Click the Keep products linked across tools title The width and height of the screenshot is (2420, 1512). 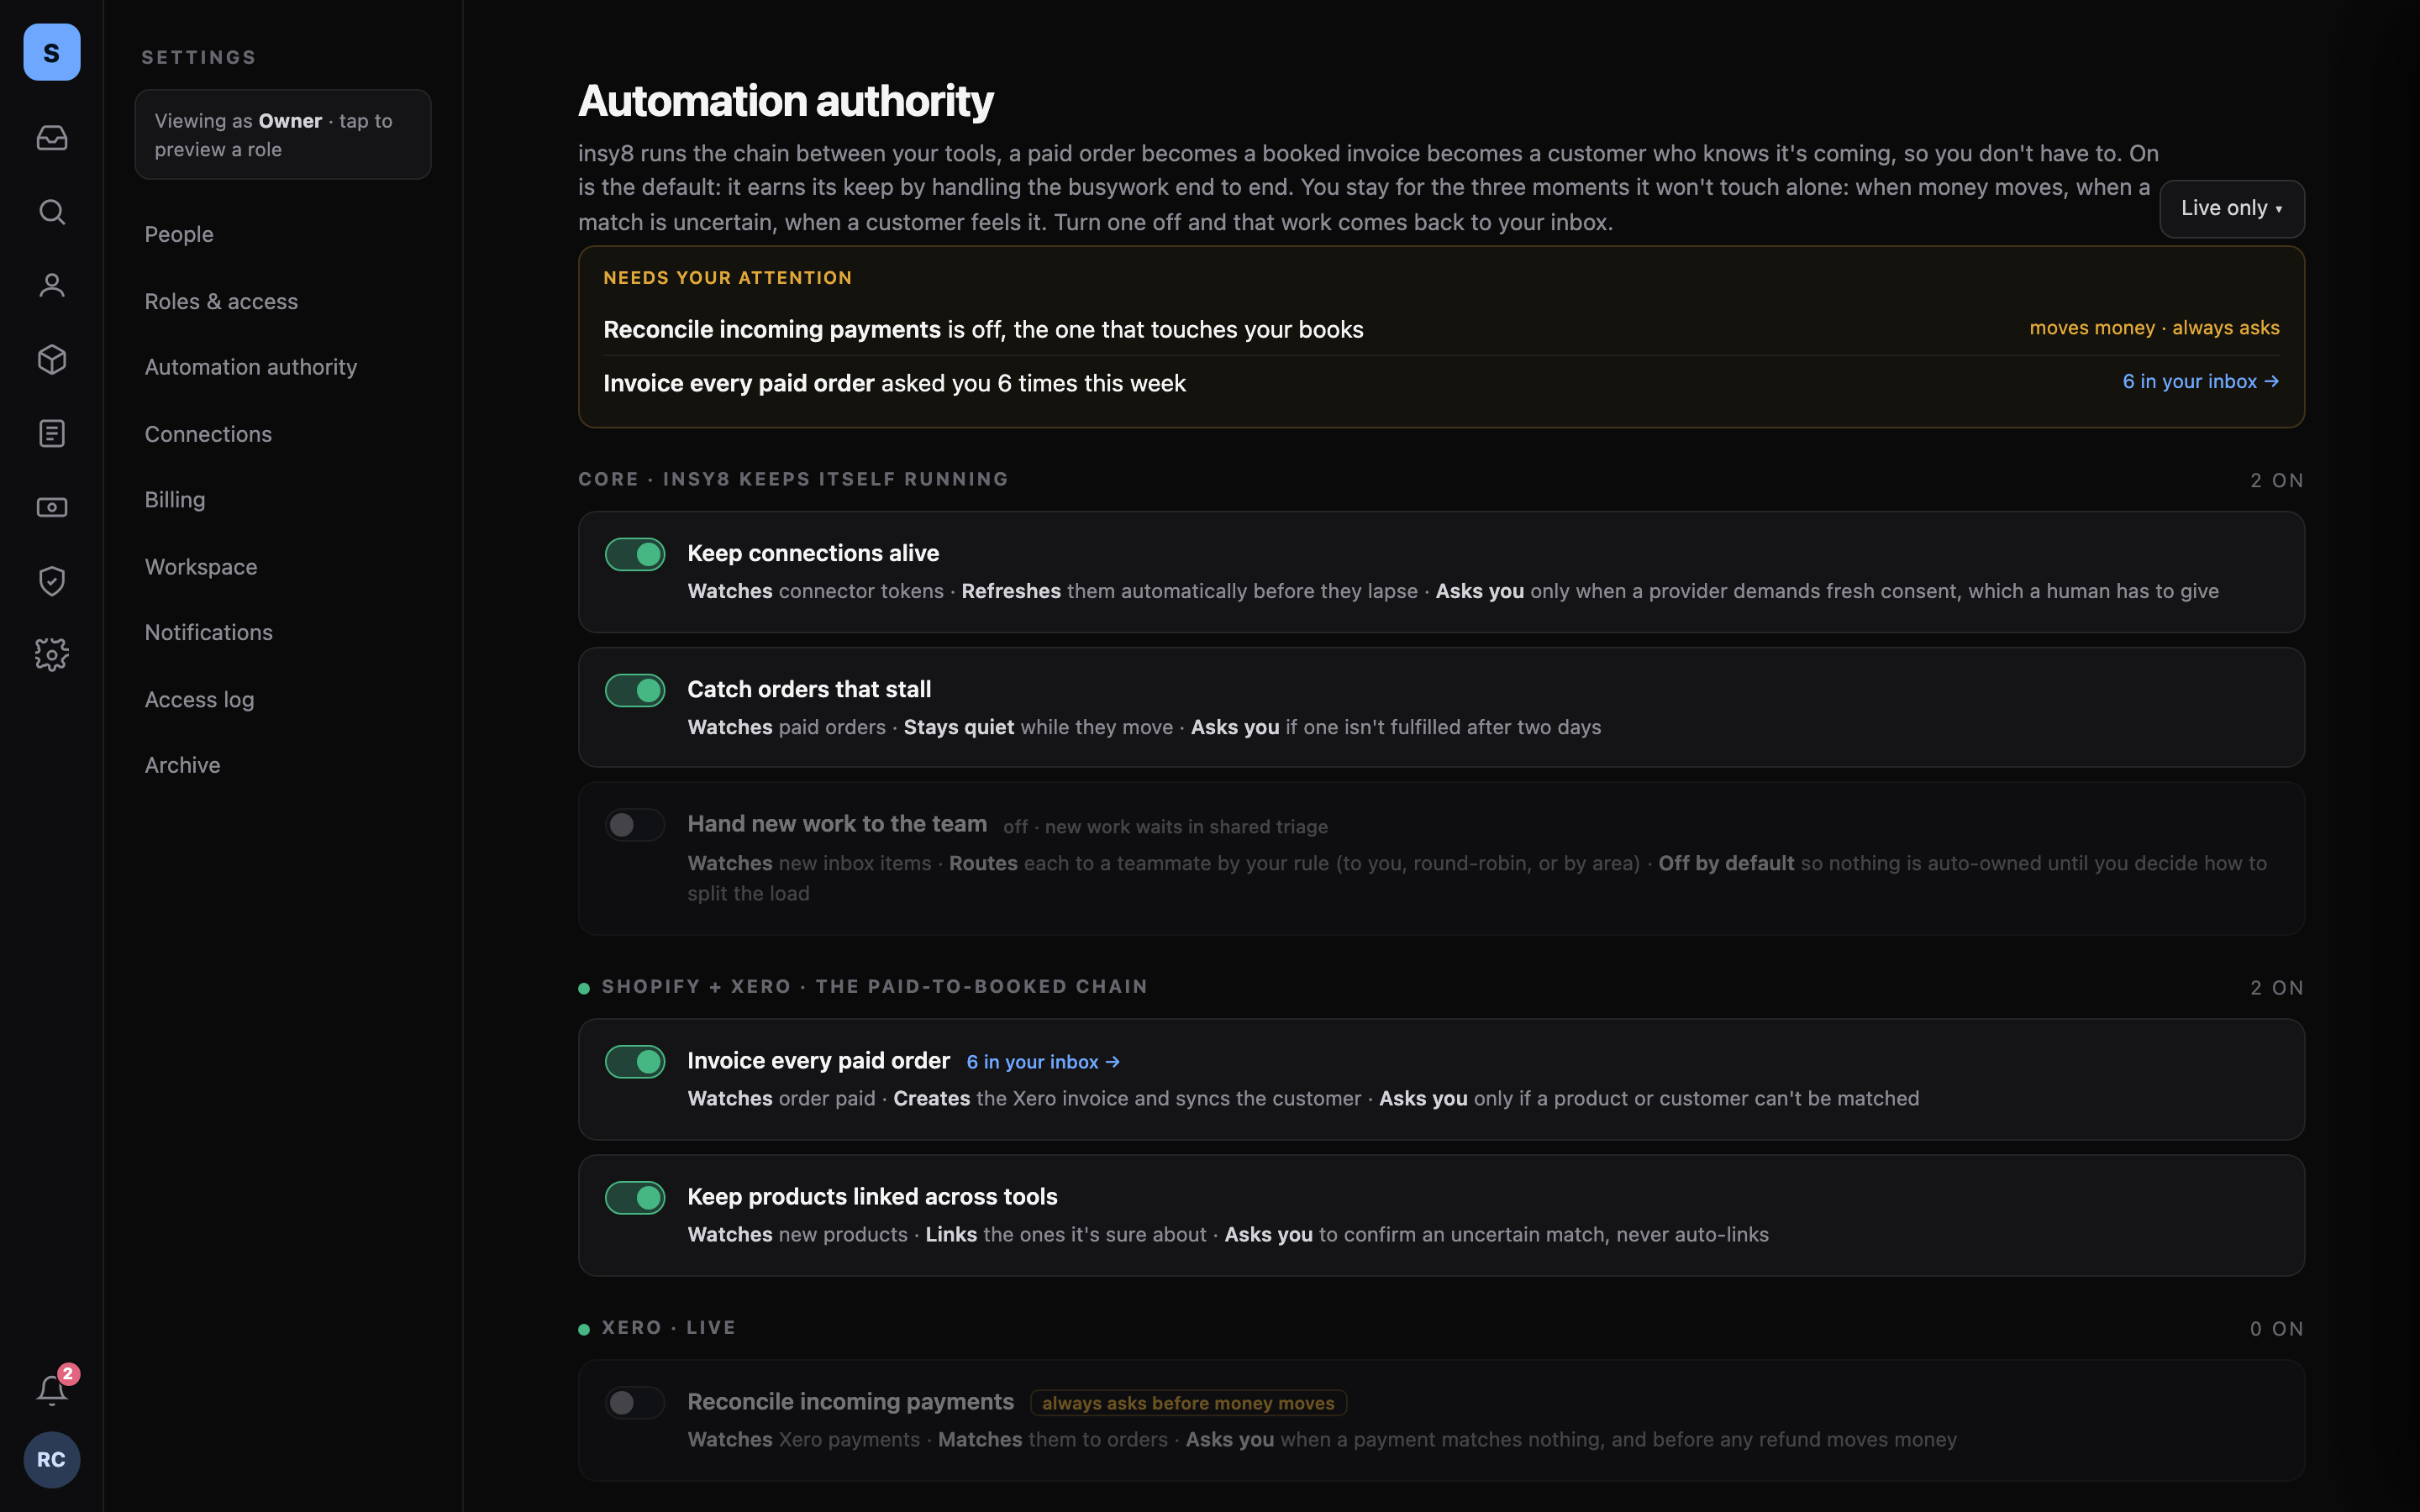tap(872, 1196)
